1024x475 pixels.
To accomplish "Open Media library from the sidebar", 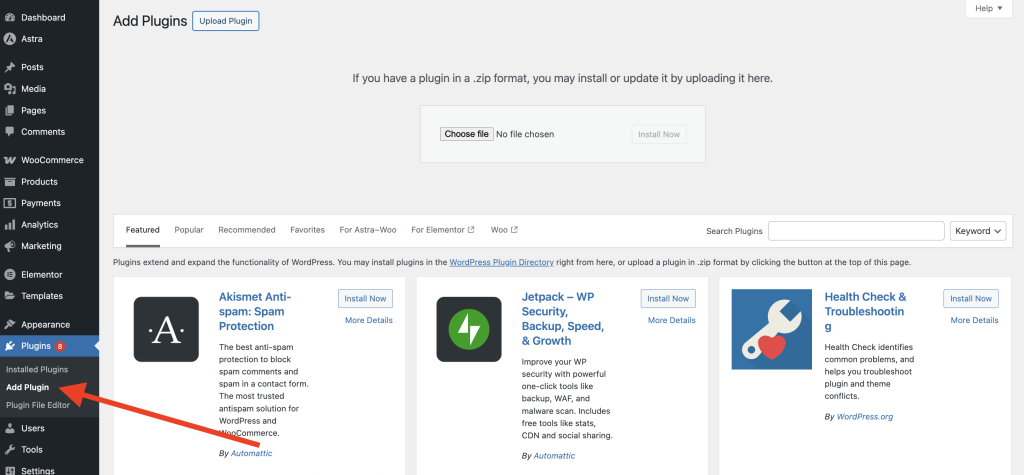I will click(33, 89).
